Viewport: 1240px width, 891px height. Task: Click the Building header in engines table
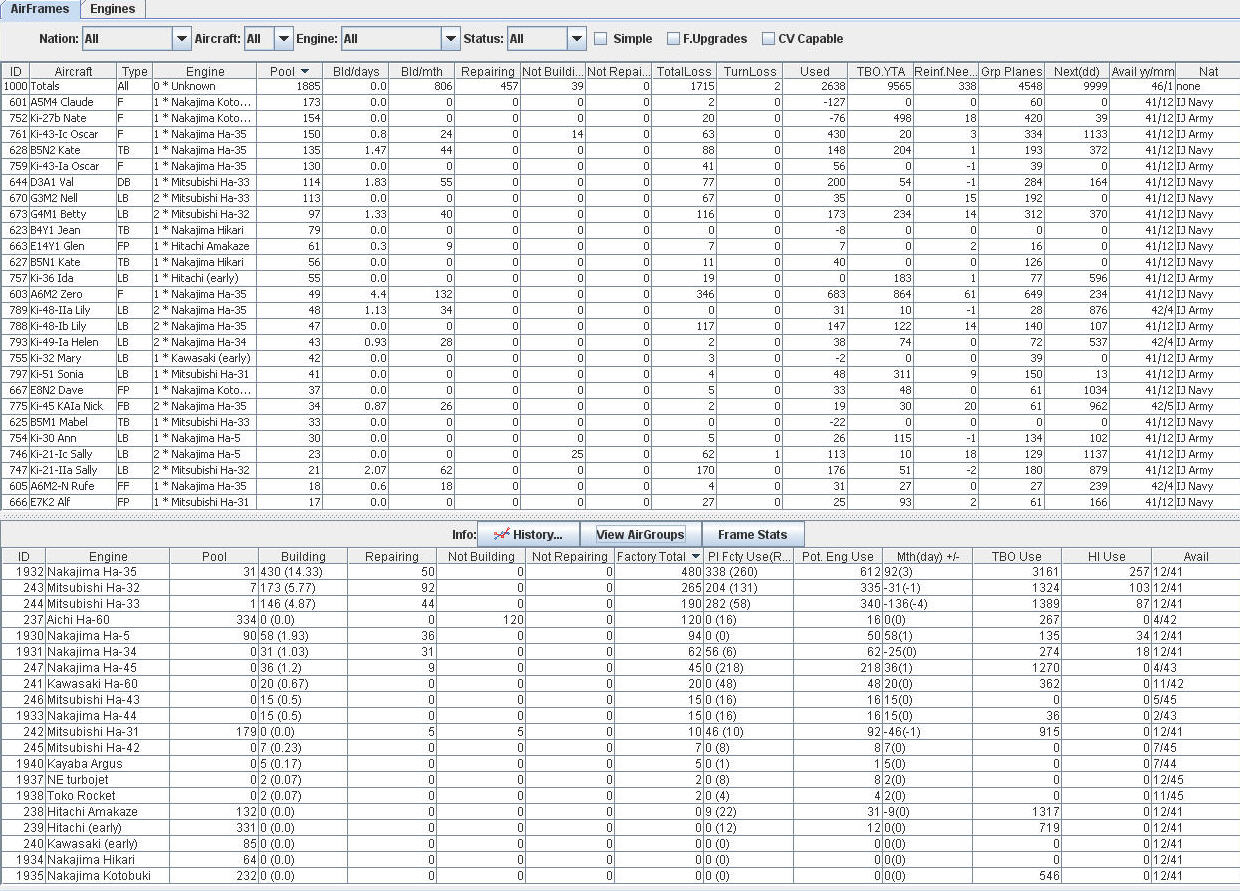302,556
